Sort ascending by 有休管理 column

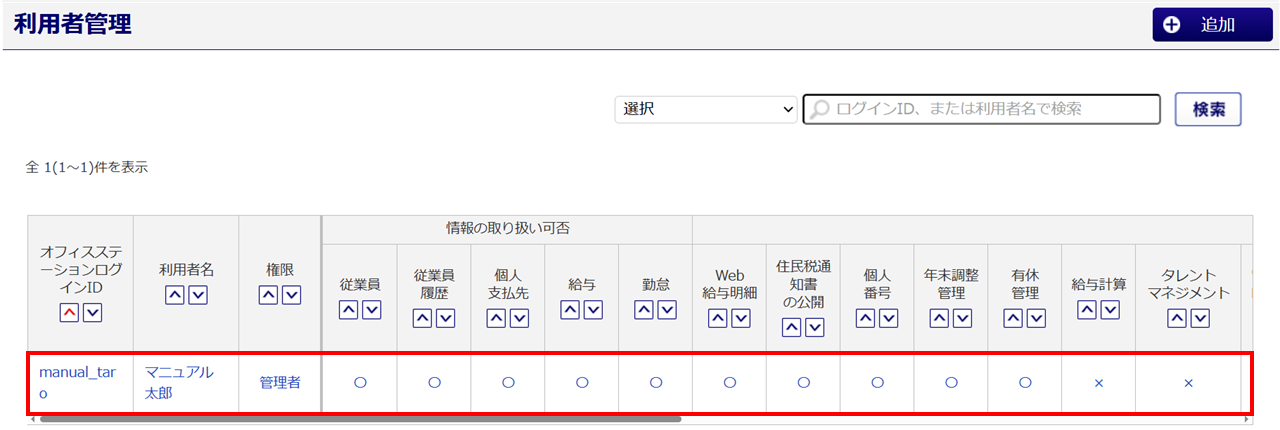[x=1013, y=318]
